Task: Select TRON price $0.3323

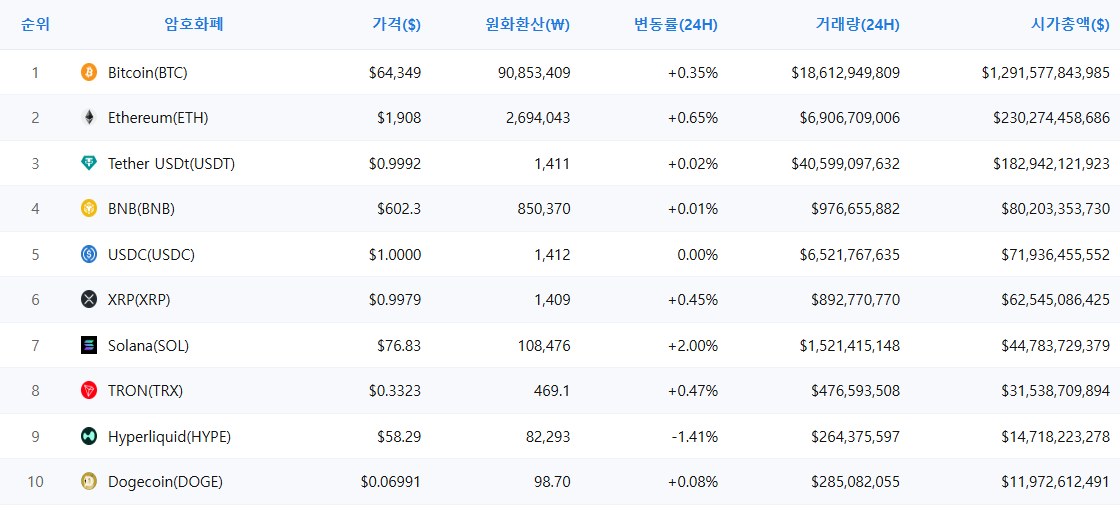Action: (x=395, y=391)
